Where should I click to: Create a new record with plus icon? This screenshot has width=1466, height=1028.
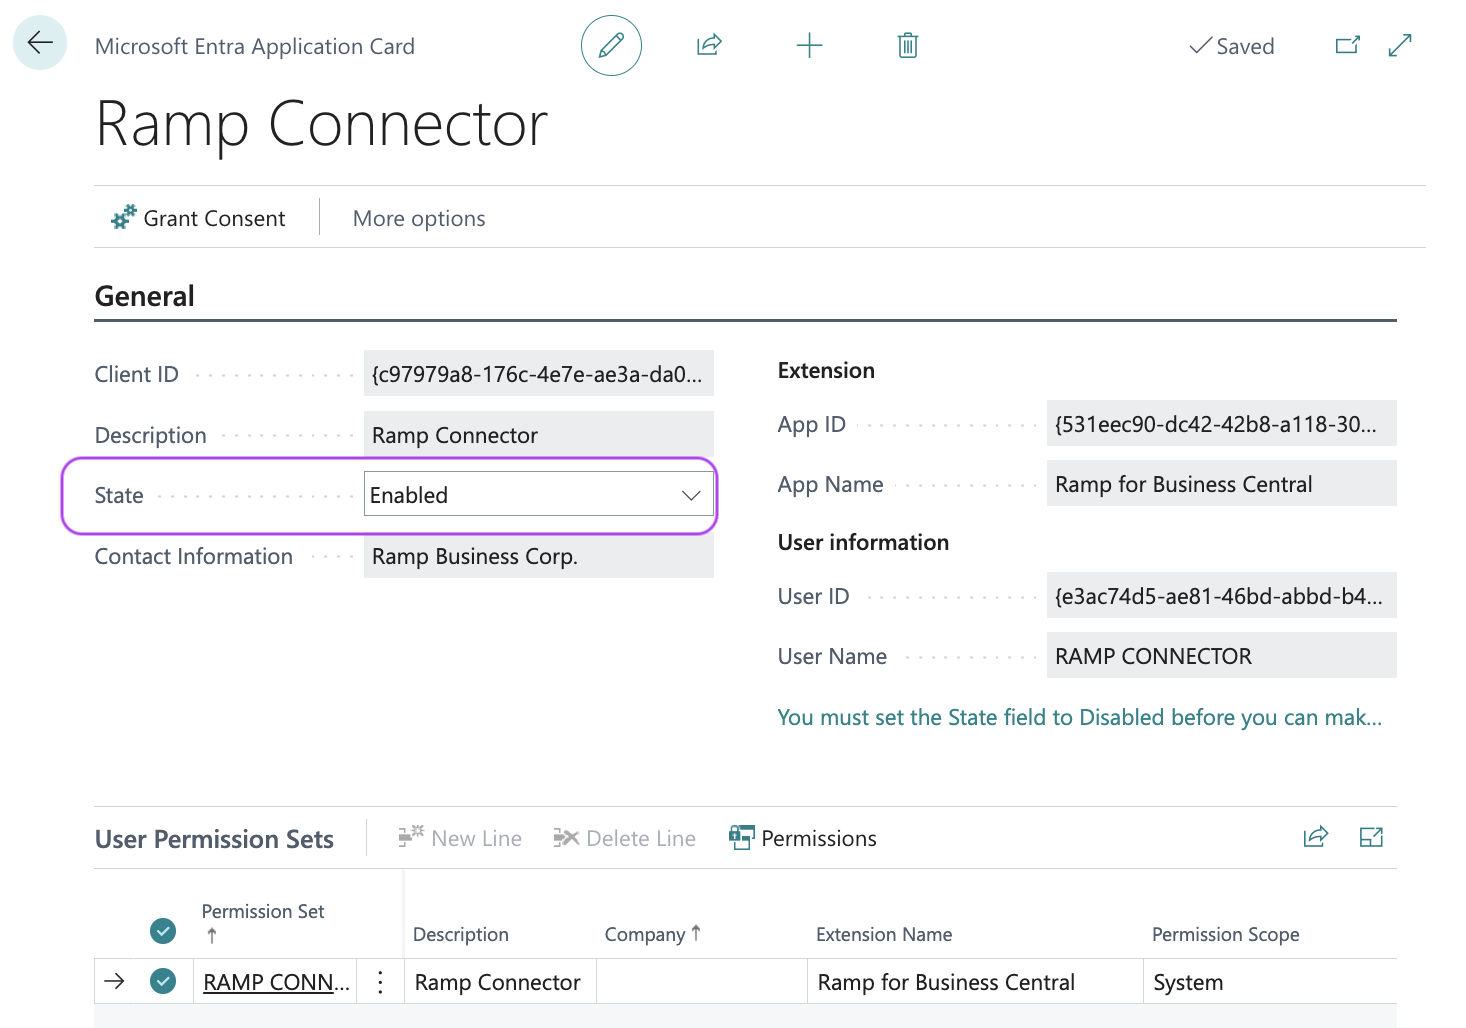point(809,45)
